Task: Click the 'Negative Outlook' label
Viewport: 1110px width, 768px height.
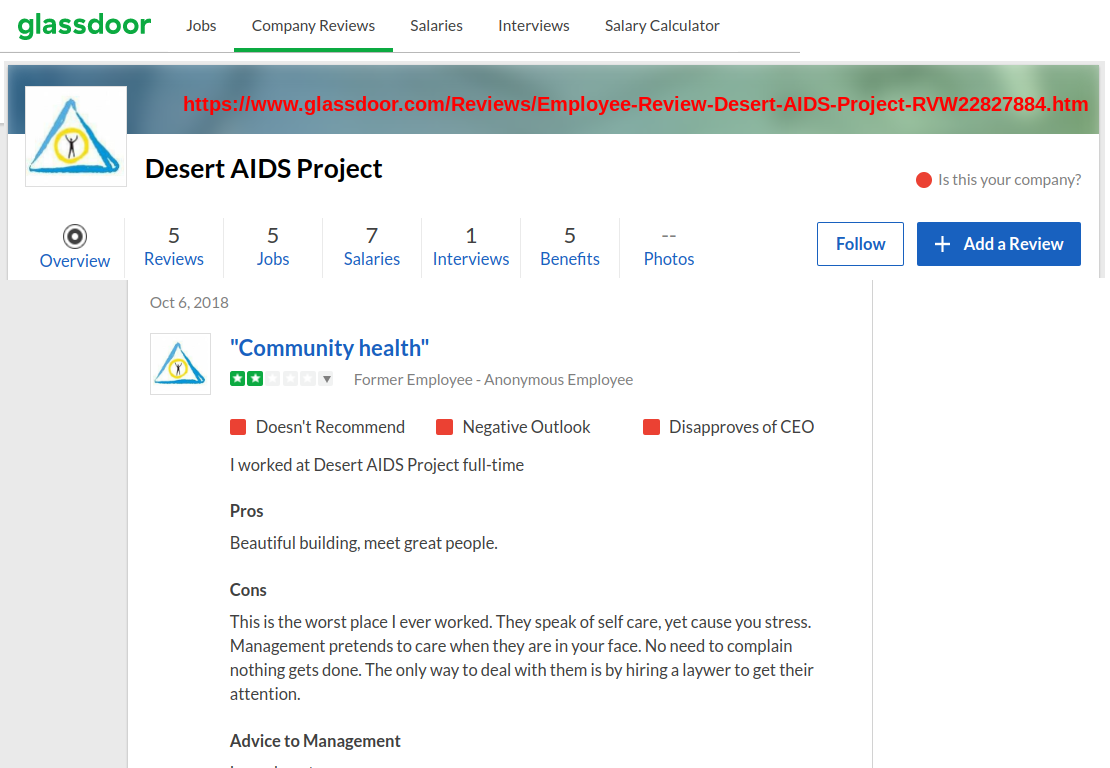Action: [x=526, y=427]
